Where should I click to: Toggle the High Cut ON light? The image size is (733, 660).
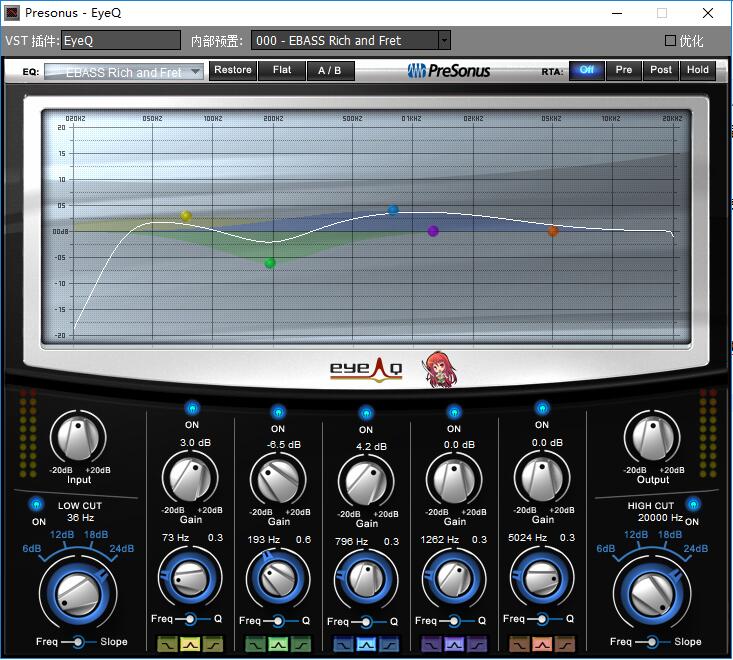693,504
